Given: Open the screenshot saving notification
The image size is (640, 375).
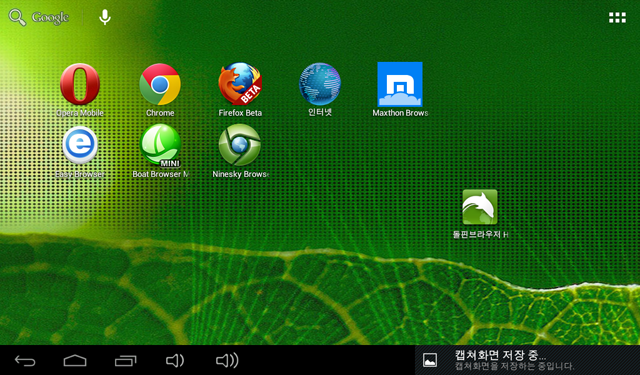Looking at the screenshot, I should point(527,360).
